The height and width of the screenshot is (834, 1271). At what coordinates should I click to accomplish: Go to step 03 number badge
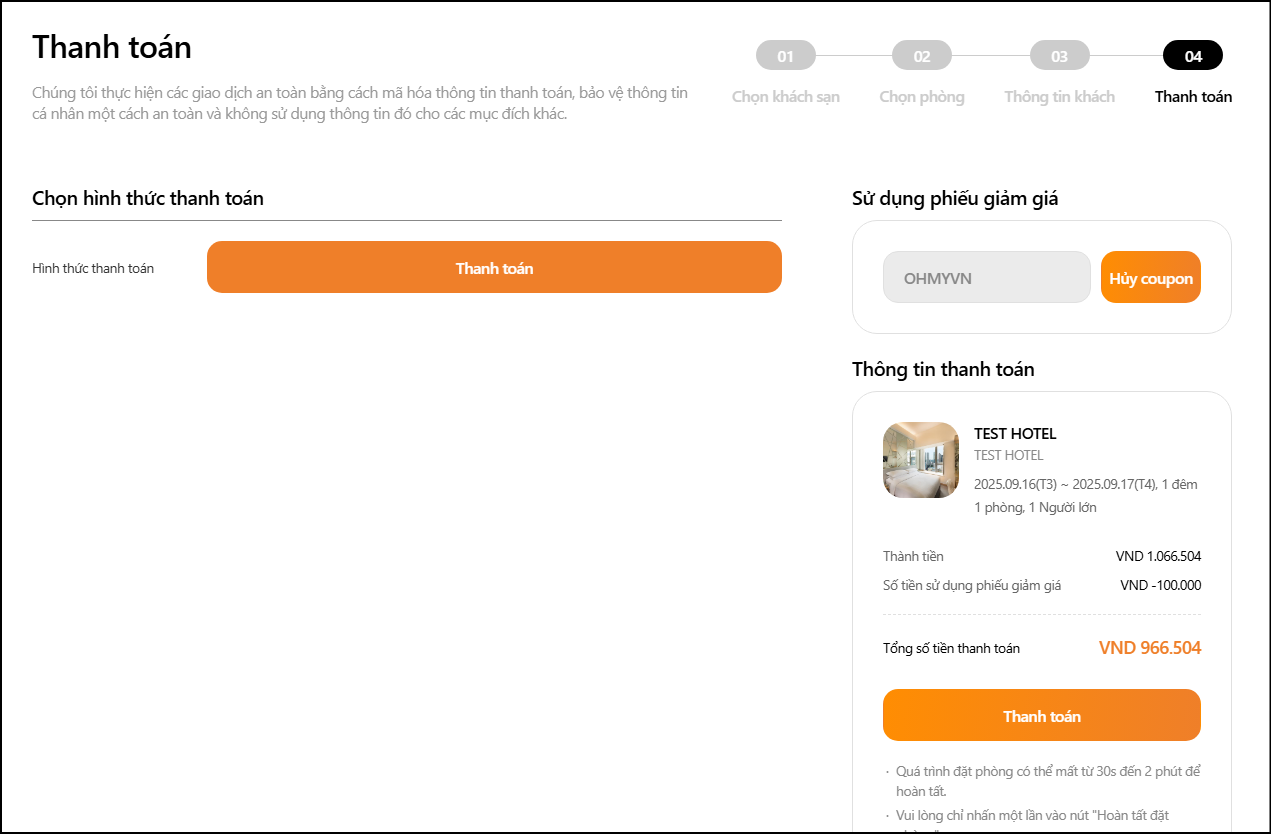tap(1059, 56)
